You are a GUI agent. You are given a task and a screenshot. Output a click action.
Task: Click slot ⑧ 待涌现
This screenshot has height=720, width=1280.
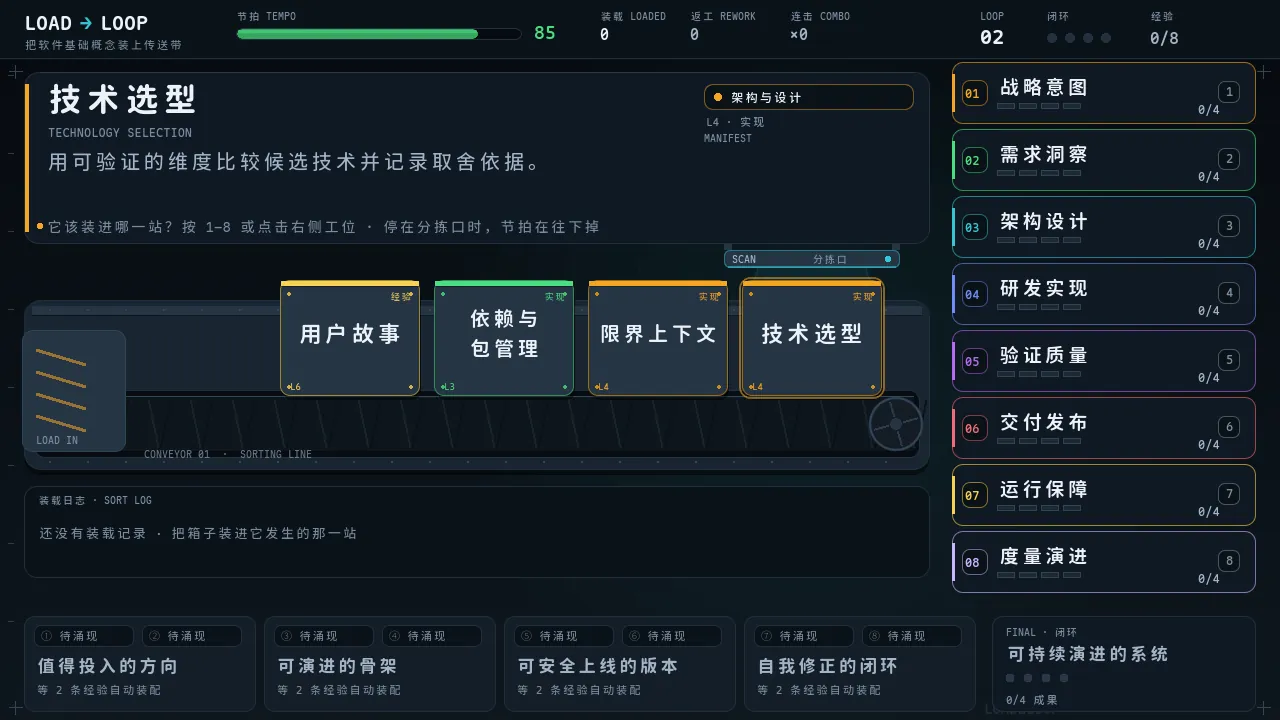pyautogui.click(x=912, y=636)
